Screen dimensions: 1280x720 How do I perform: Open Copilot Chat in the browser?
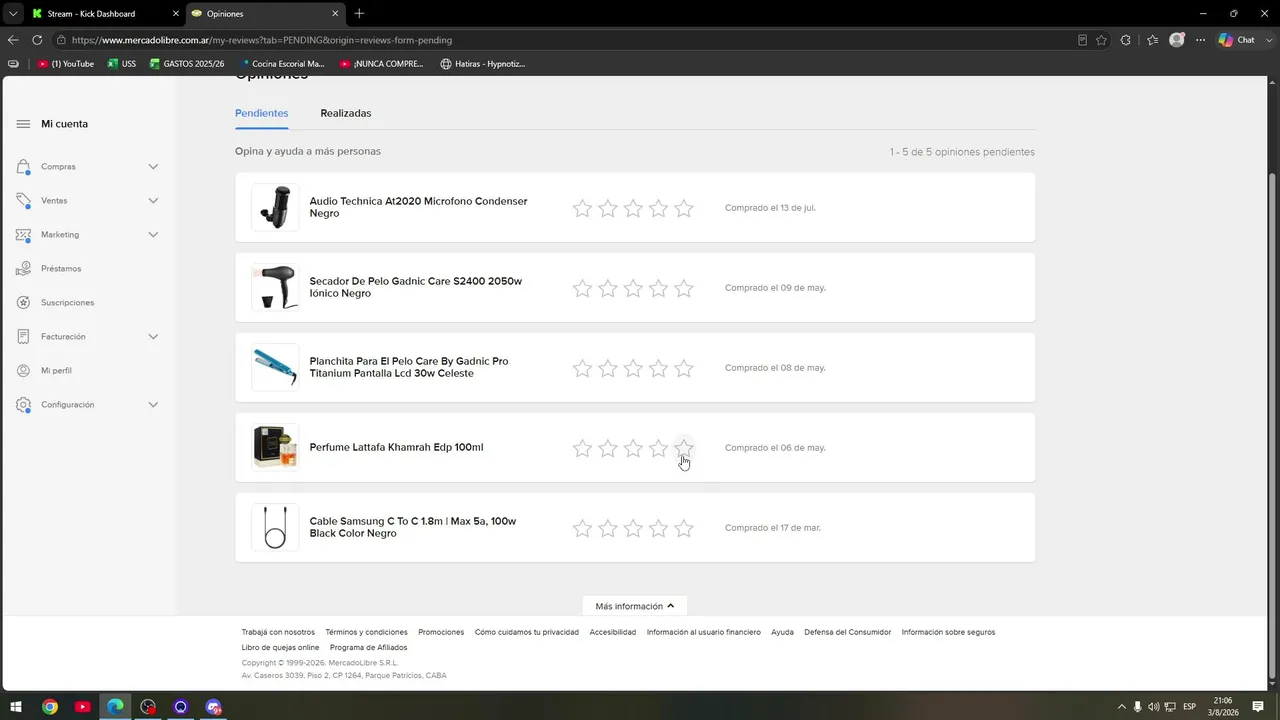point(1237,40)
